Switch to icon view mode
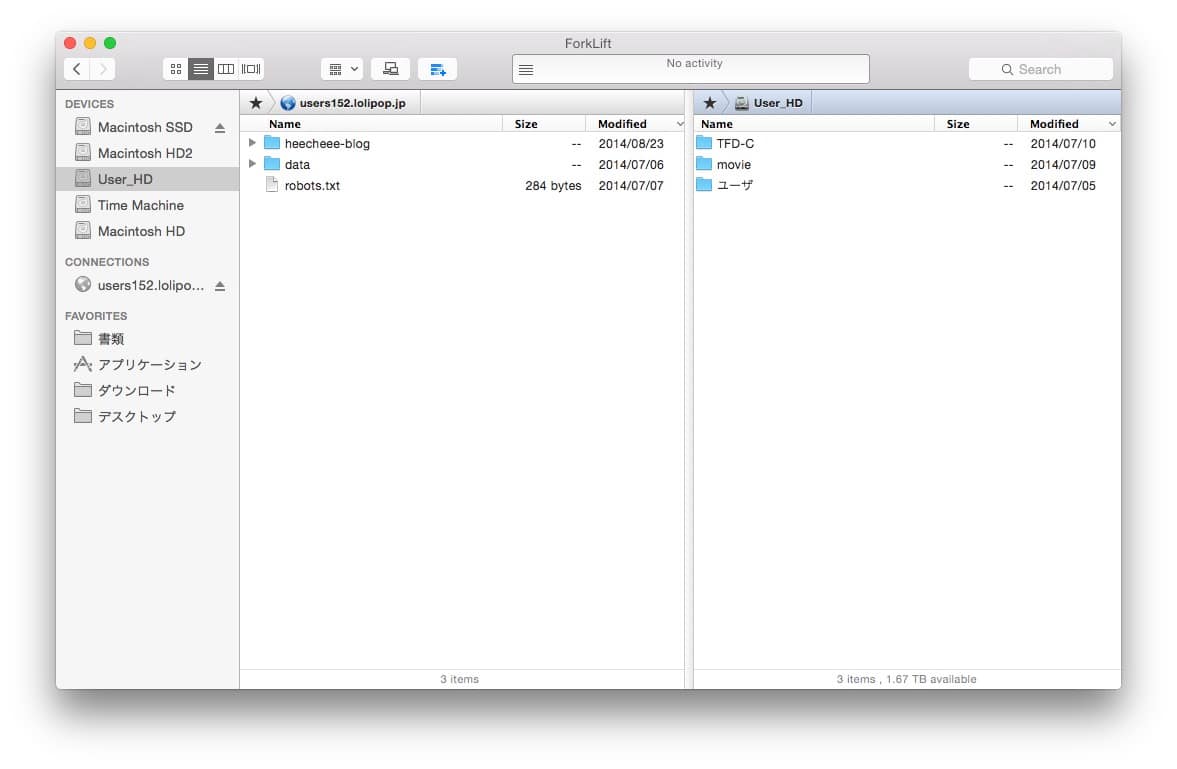 coord(176,69)
